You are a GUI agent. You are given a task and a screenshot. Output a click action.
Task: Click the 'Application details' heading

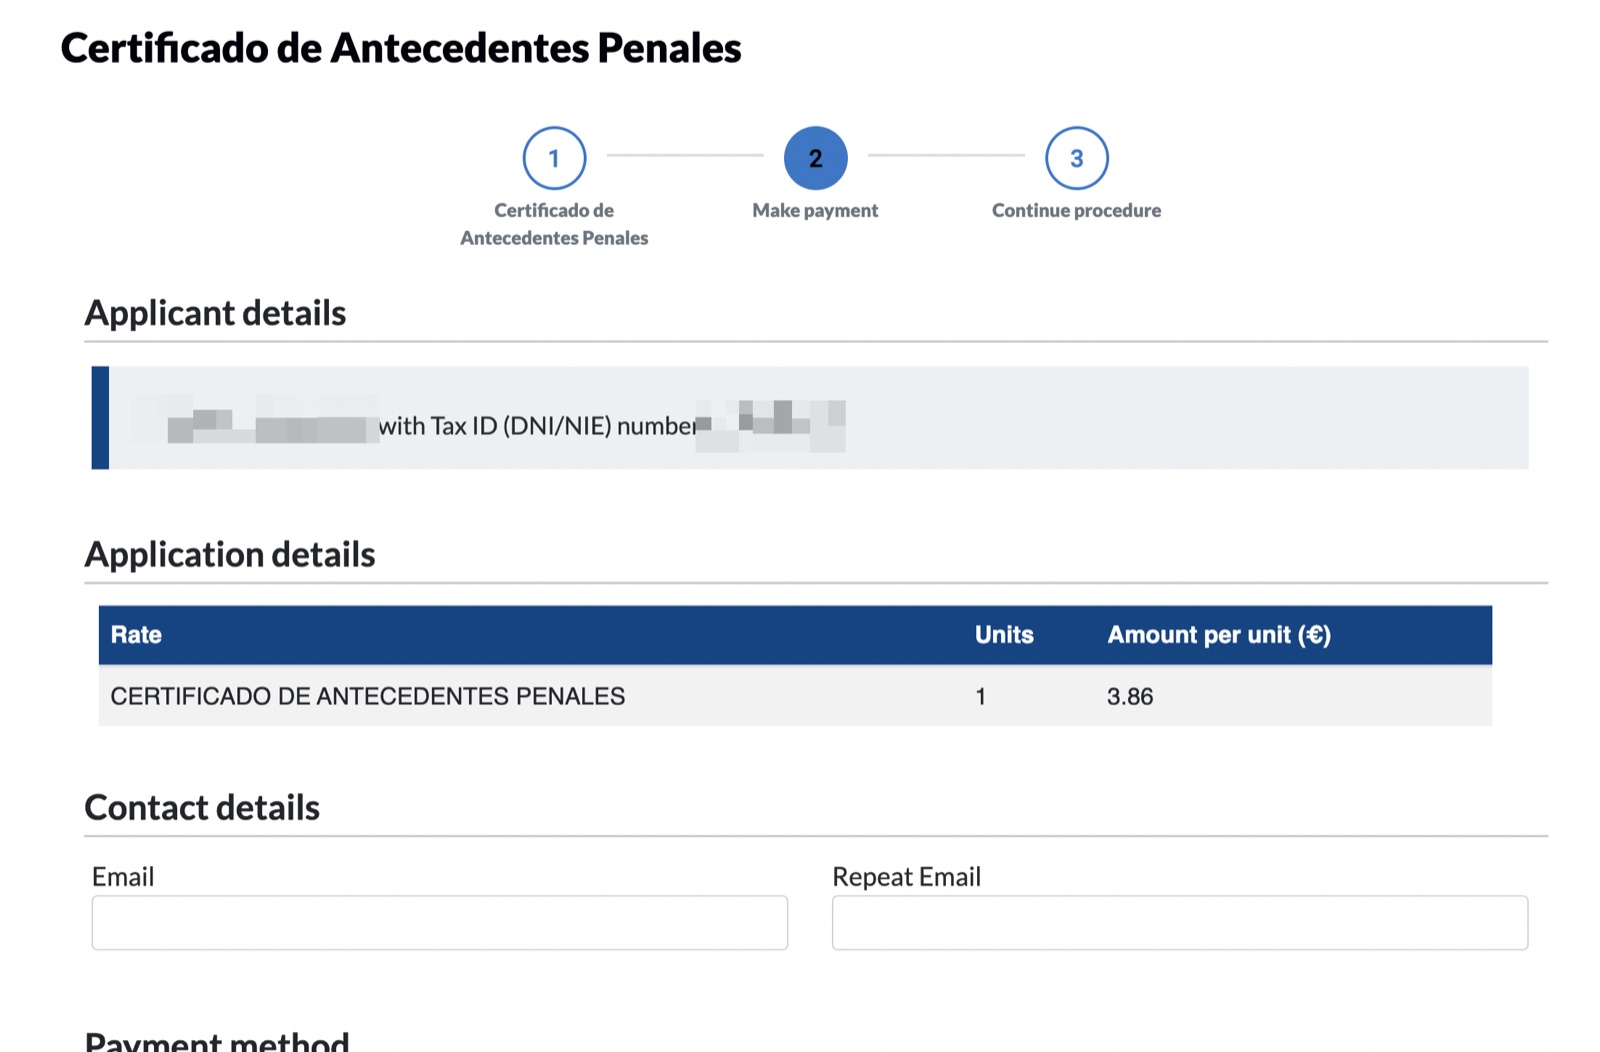(x=230, y=554)
